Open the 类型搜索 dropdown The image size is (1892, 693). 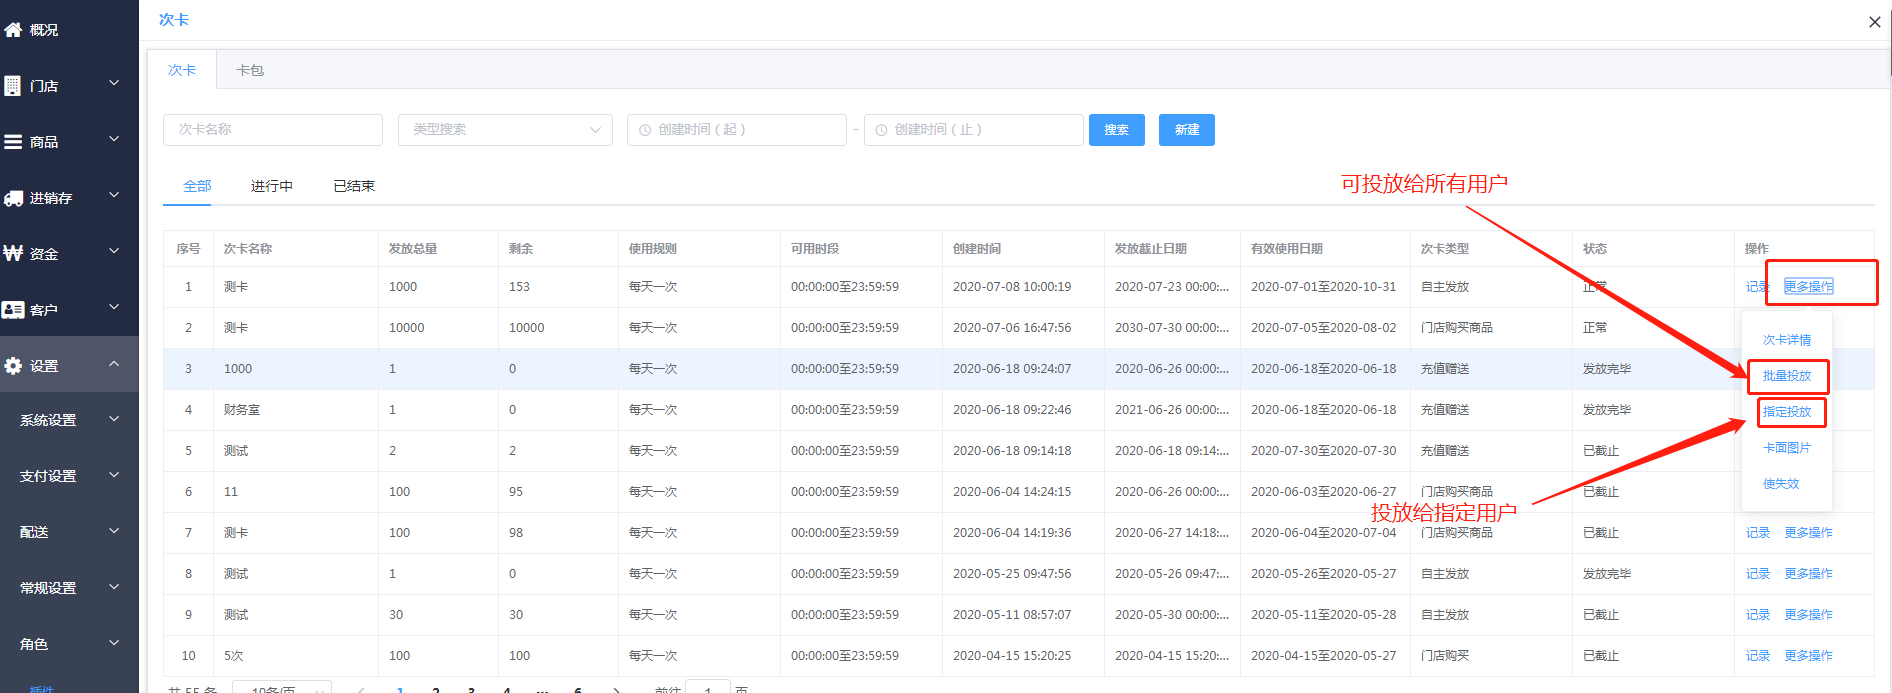[x=505, y=130]
